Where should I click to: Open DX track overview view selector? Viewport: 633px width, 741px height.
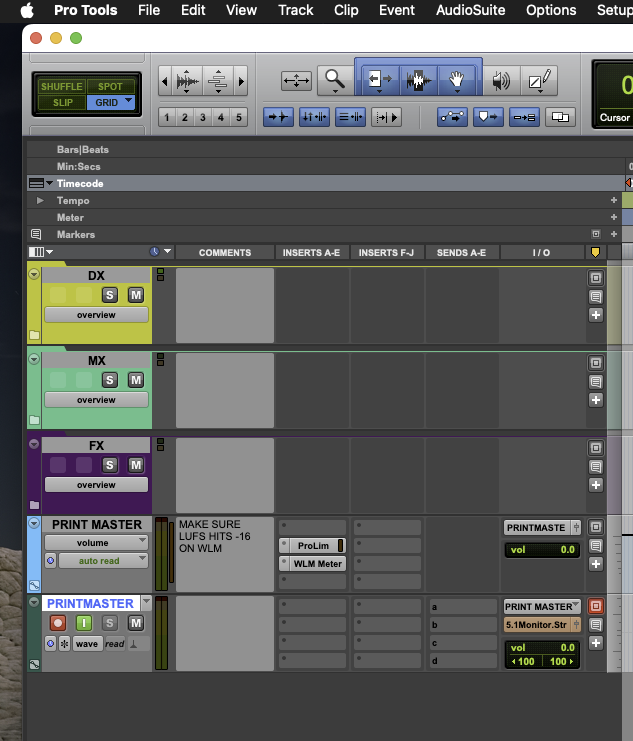(96, 315)
